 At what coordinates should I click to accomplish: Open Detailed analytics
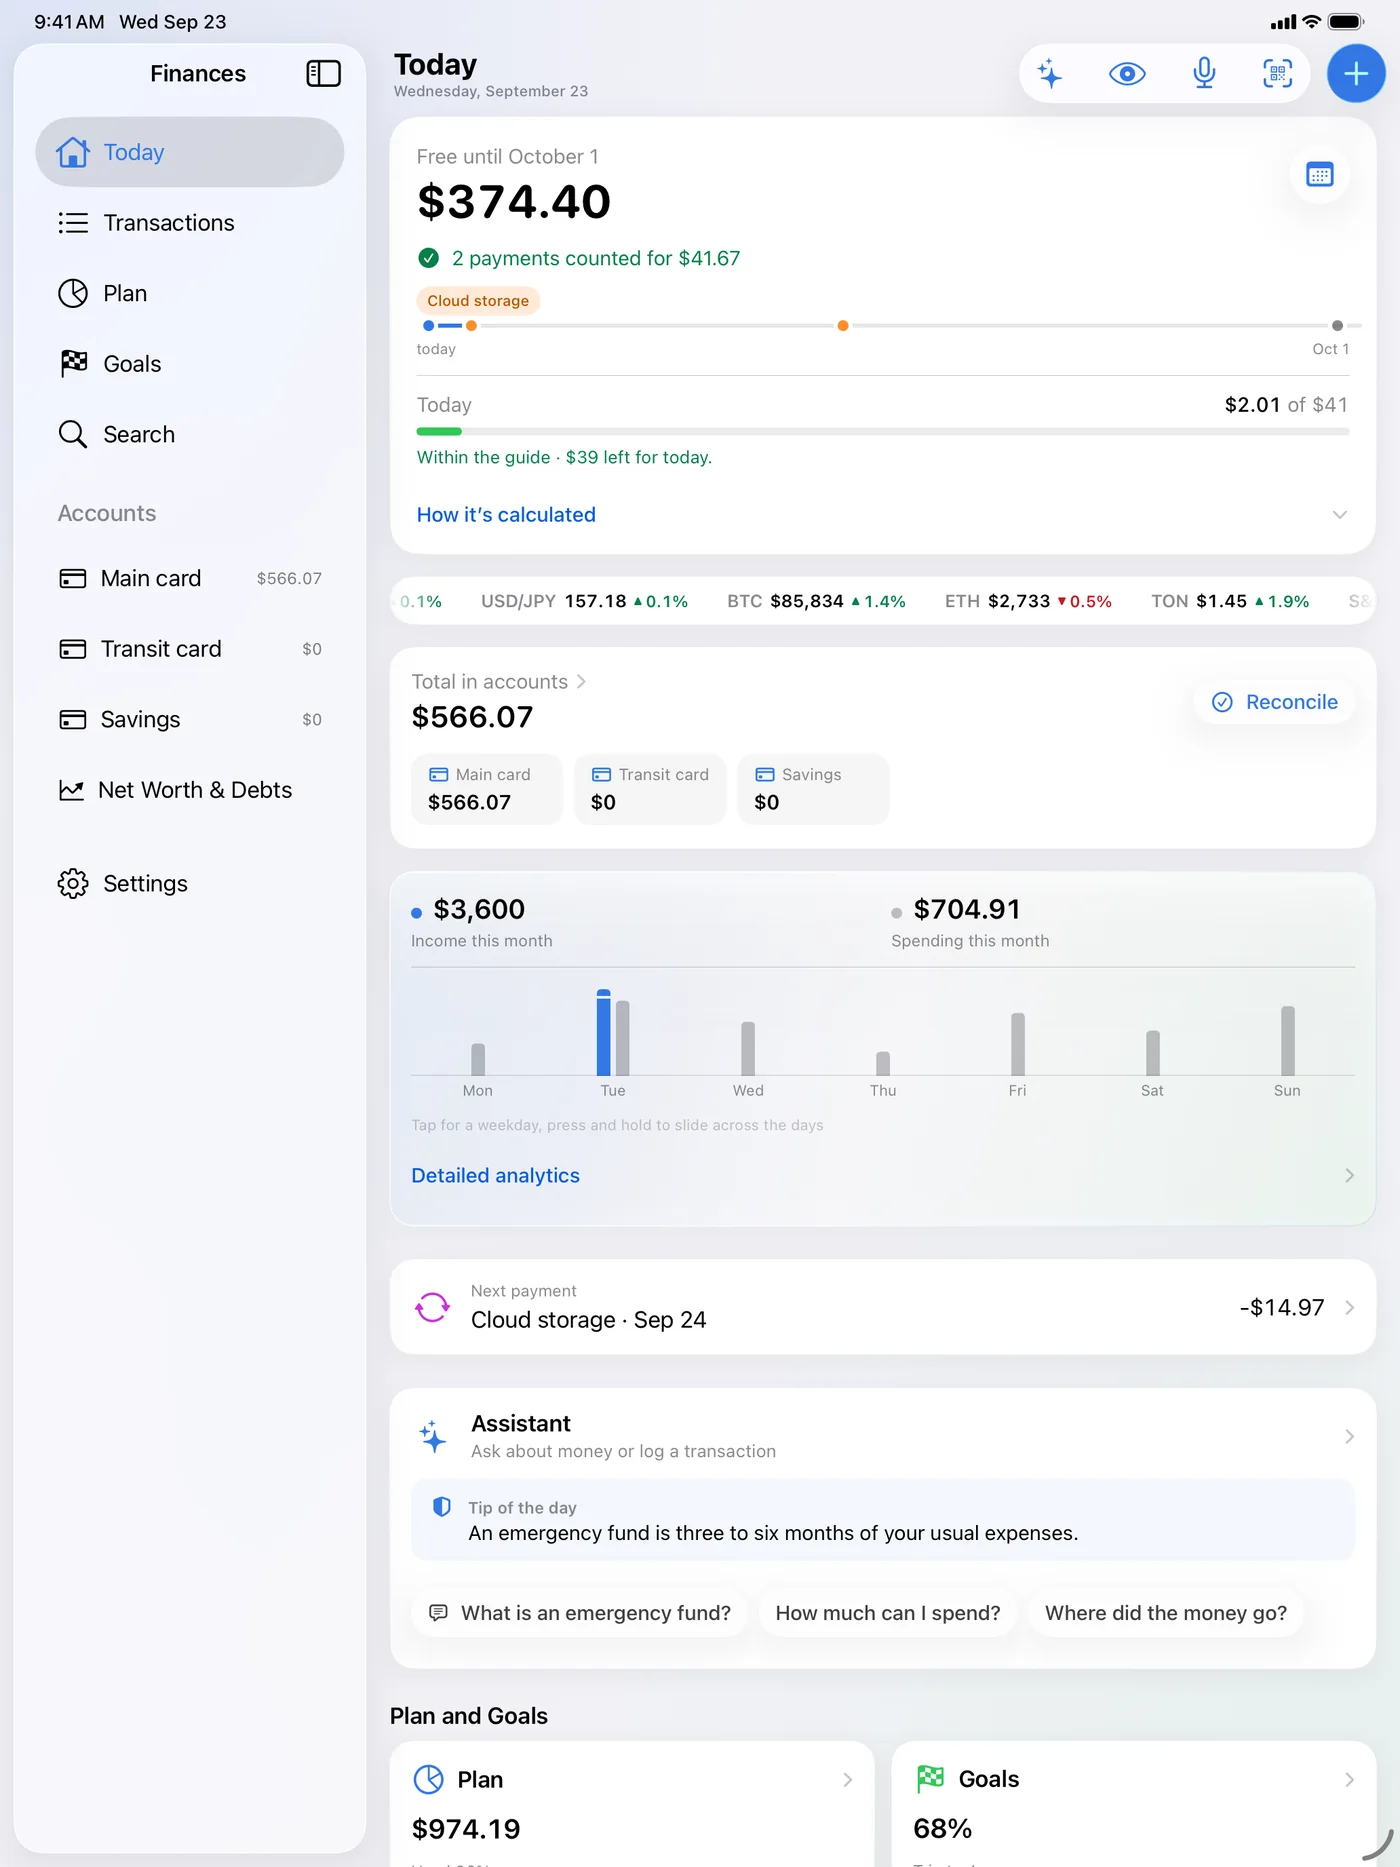tap(882, 1175)
